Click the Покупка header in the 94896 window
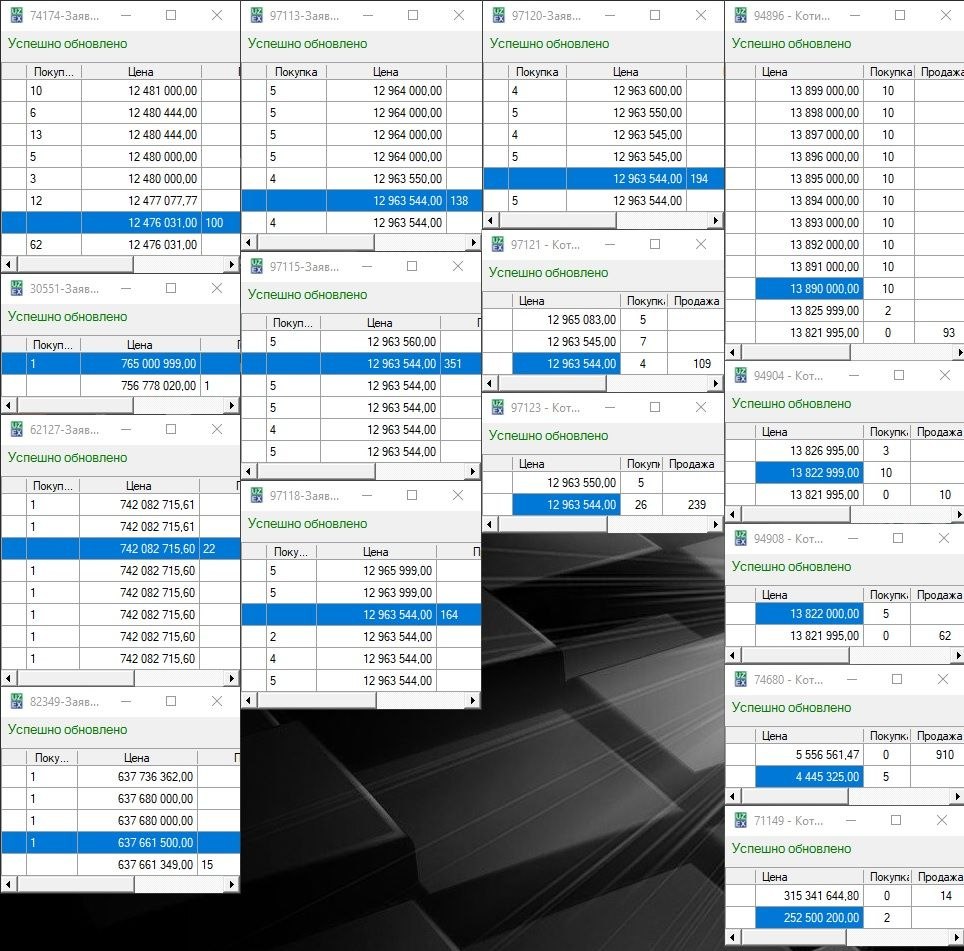Viewport: 964px width, 951px height. click(889, 72)
